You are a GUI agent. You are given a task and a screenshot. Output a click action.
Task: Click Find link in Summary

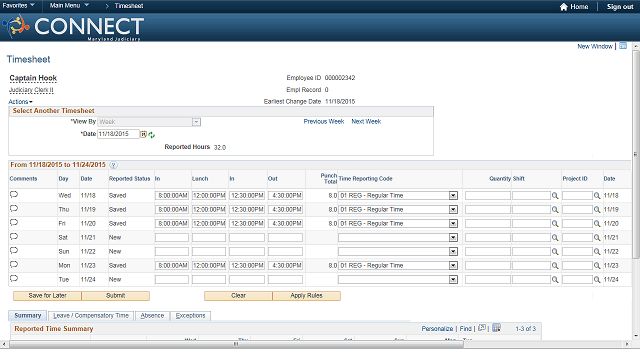coord(465,329)
